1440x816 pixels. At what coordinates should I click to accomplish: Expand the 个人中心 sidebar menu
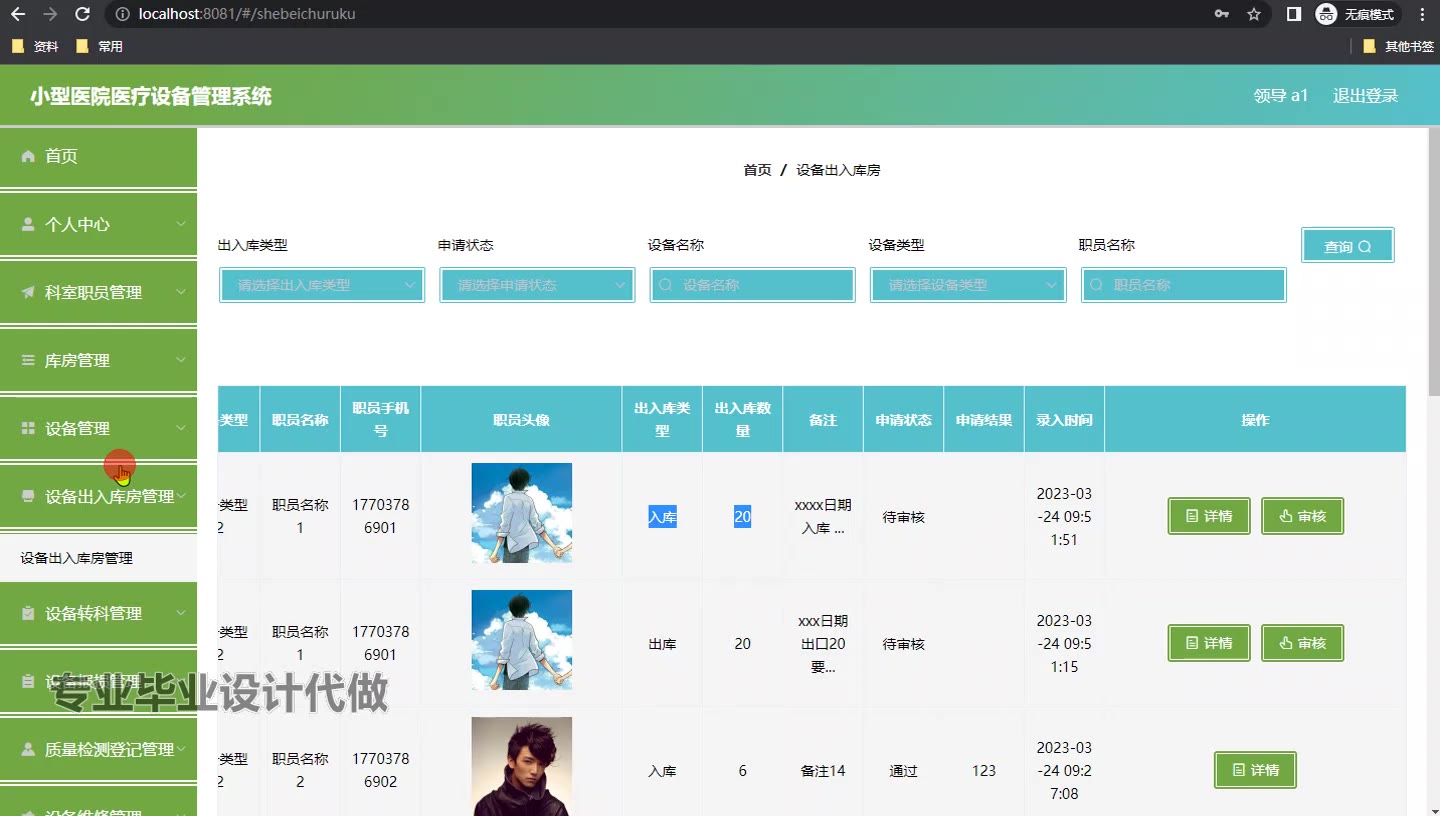(98, 224)
